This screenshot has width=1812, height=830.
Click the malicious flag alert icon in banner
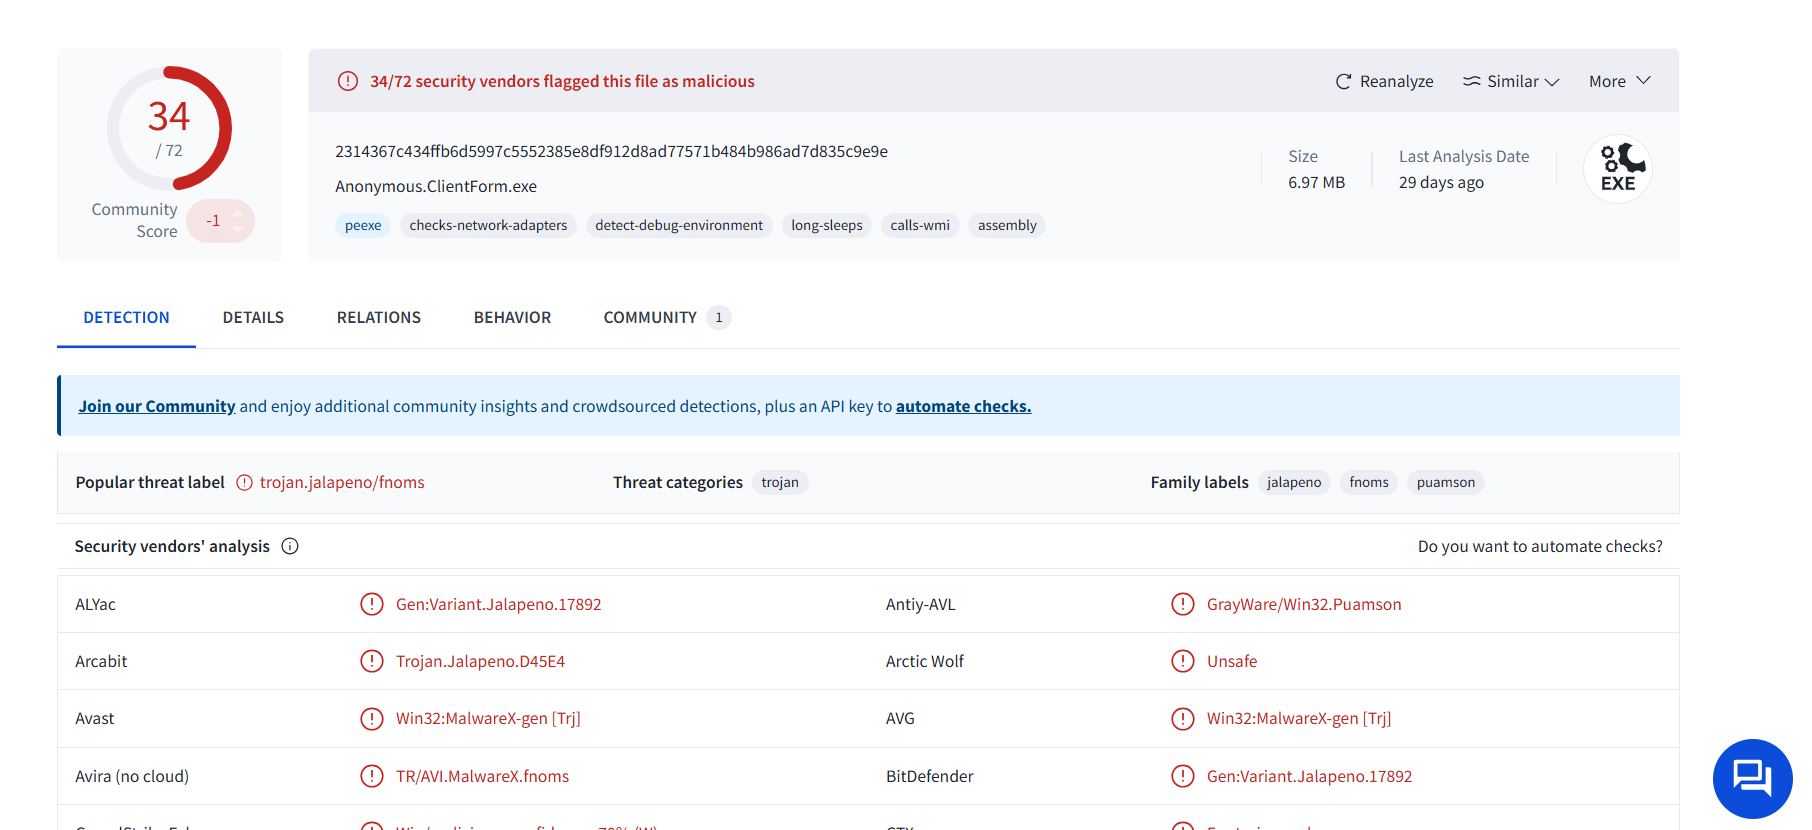348,81
